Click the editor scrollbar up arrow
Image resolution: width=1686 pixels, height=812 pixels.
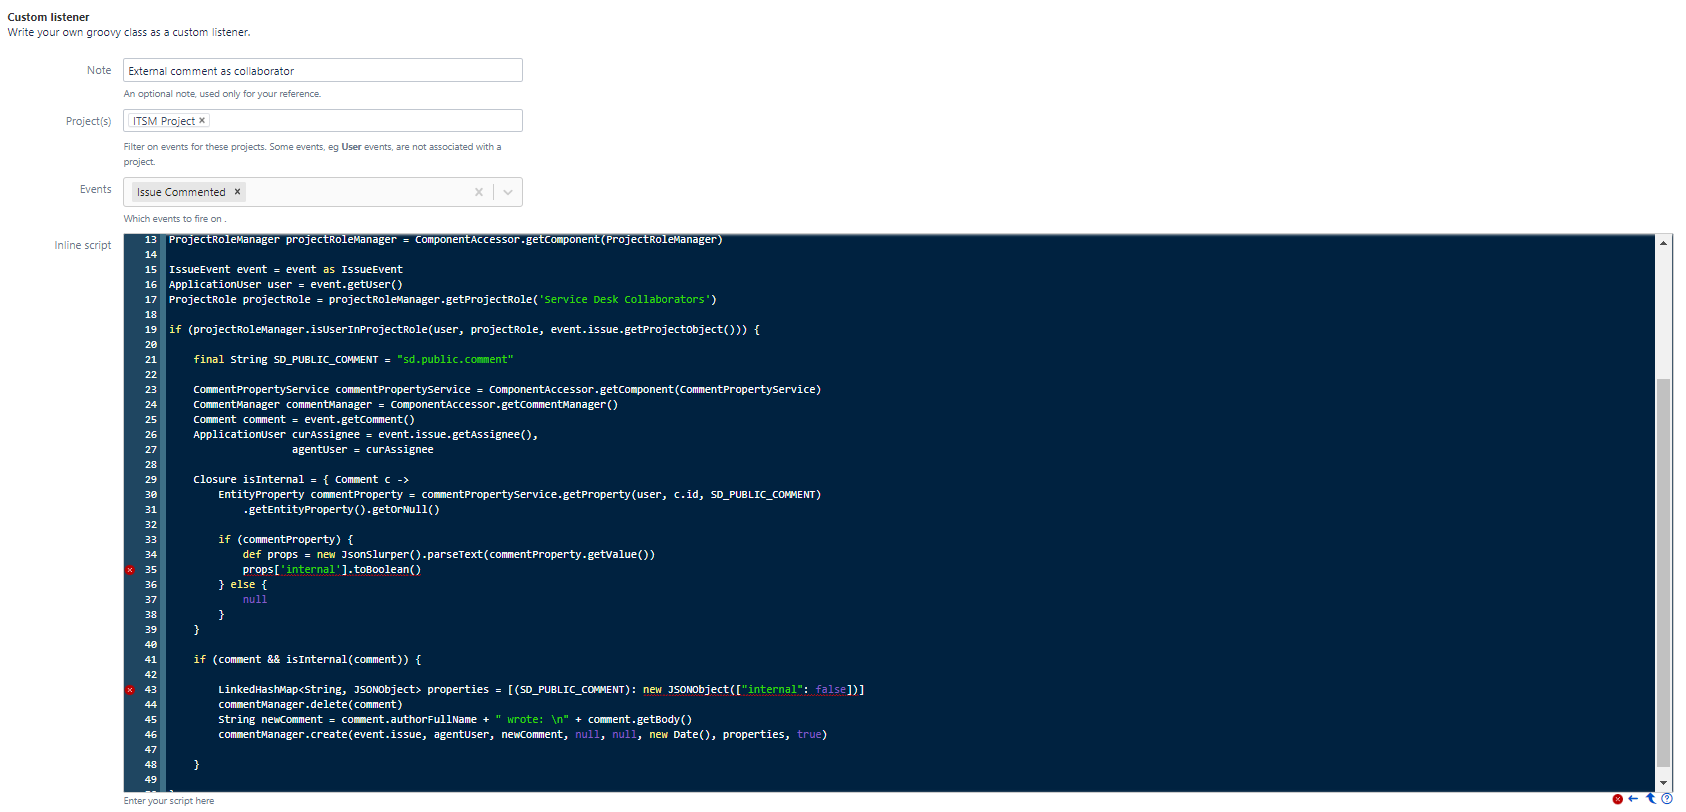(x=1664, y=243)
